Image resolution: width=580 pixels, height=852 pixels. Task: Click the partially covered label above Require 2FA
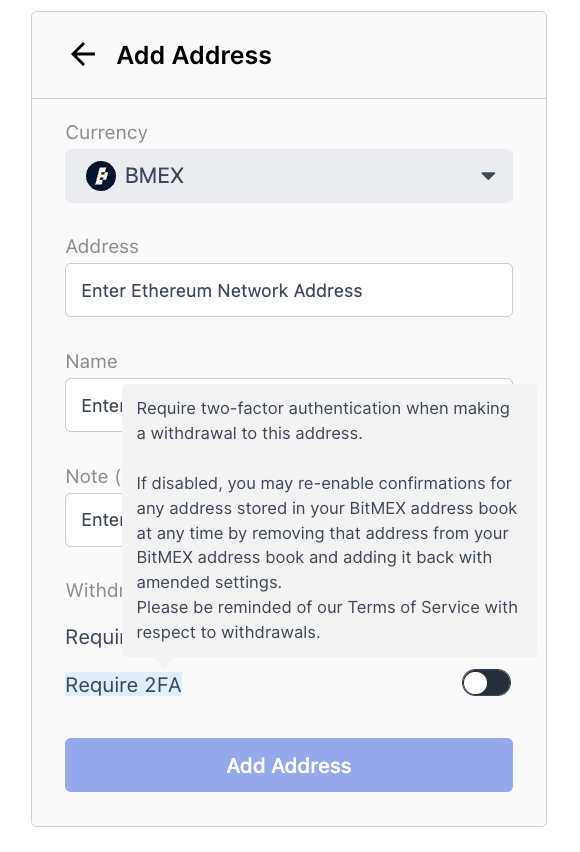tap(94, 637)
